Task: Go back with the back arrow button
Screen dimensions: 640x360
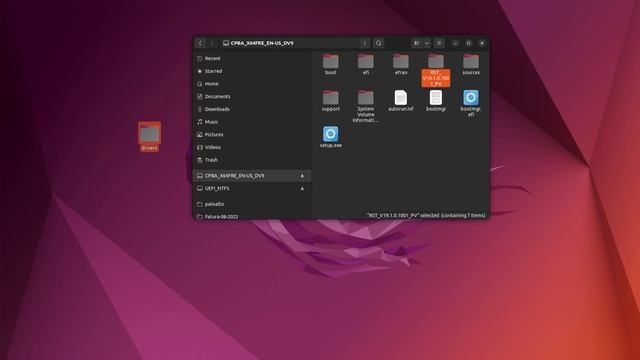Action: pos(200,43)
